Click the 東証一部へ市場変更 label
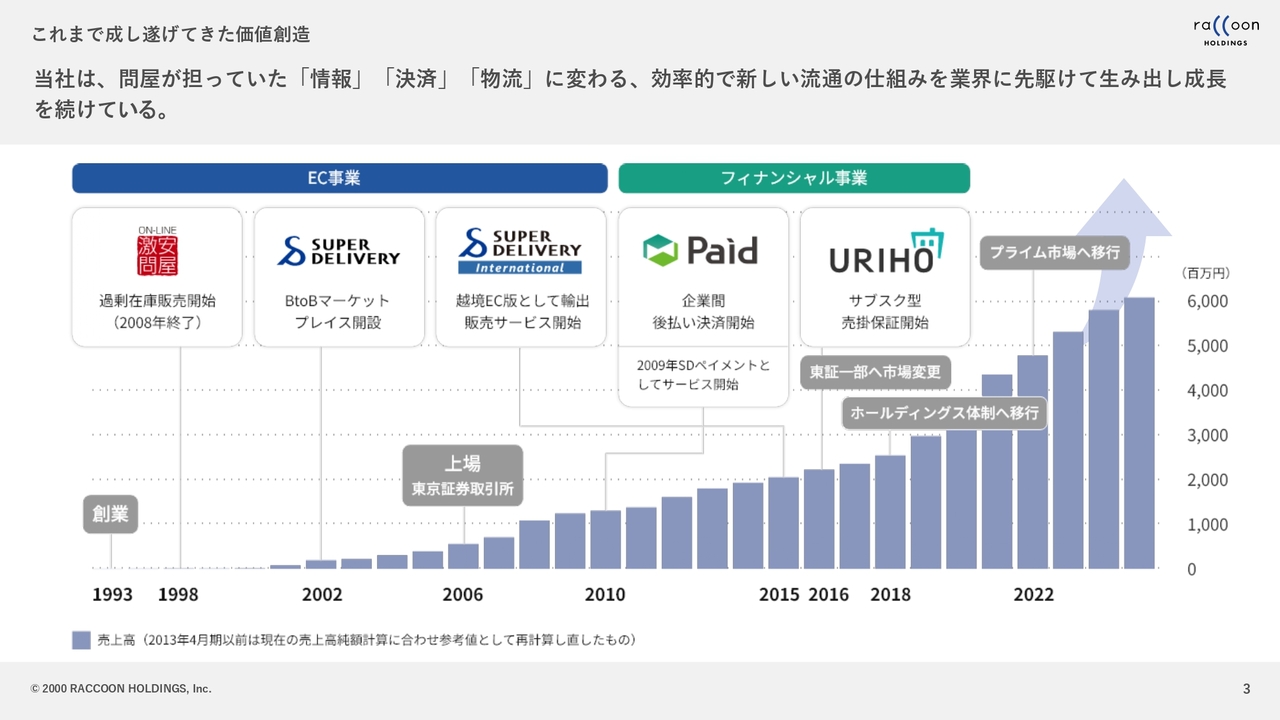The width and height of the screenshot is (1280, 720). [875, 372]
